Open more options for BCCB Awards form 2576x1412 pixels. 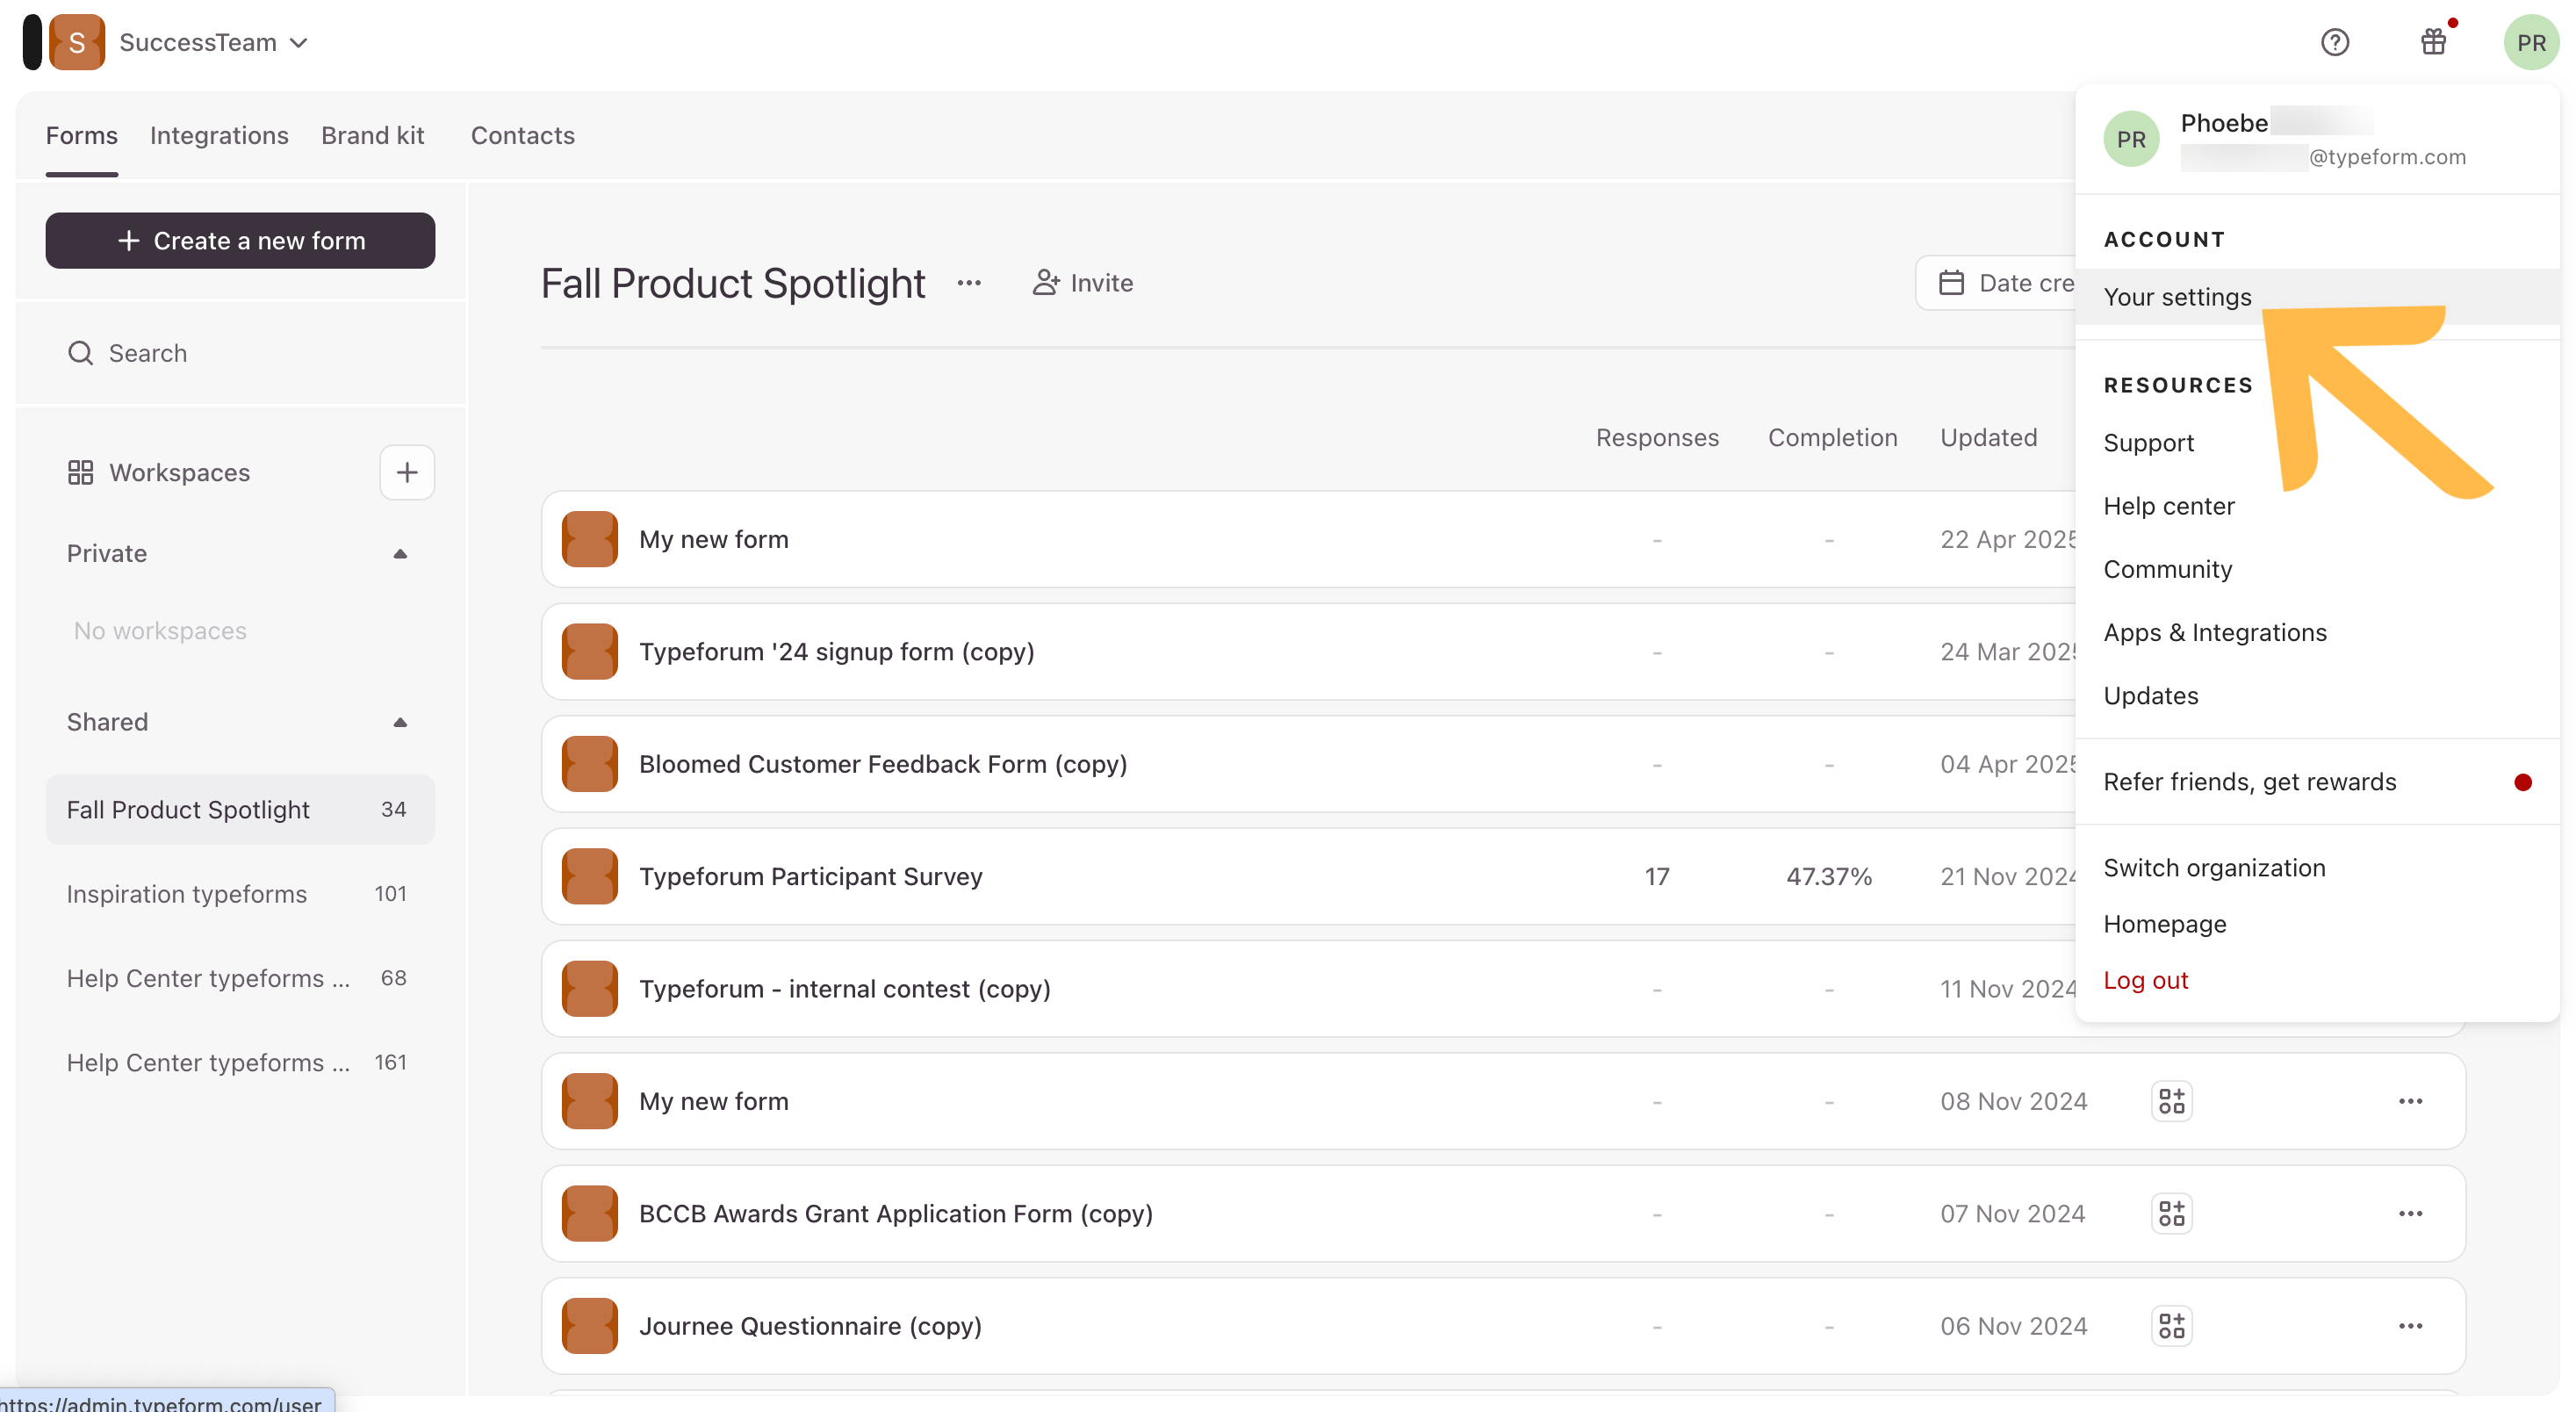(x=2410, y=1213)
